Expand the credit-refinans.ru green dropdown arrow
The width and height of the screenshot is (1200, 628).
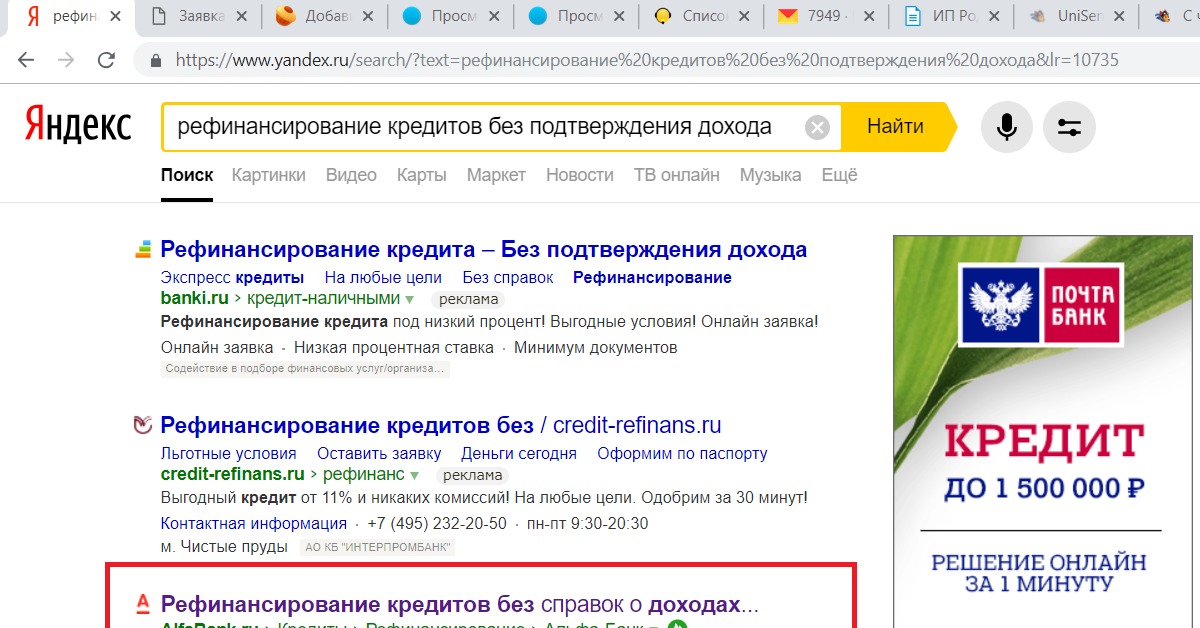(x=414, y=475)
